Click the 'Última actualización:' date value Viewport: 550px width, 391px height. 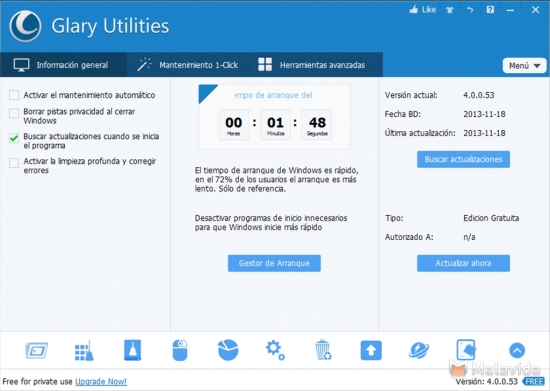(x=484, y=133)
